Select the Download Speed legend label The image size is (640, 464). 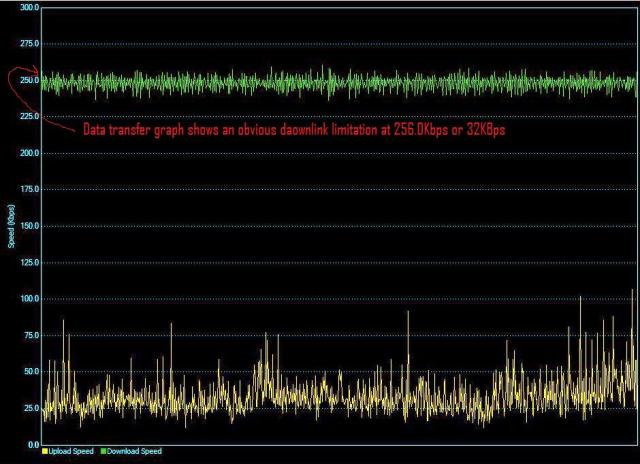tap(134, 451)
